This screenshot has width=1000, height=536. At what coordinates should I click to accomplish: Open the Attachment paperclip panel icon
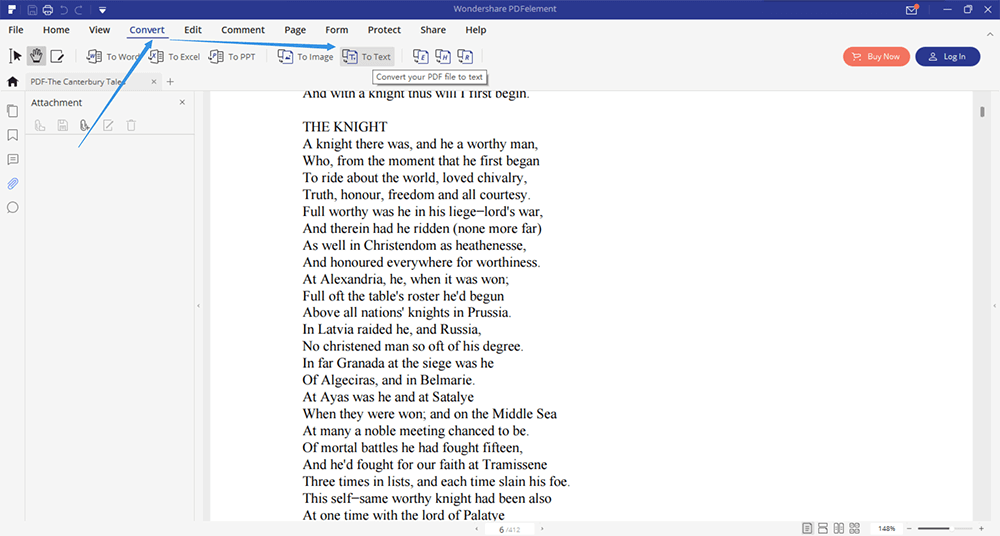13,183
